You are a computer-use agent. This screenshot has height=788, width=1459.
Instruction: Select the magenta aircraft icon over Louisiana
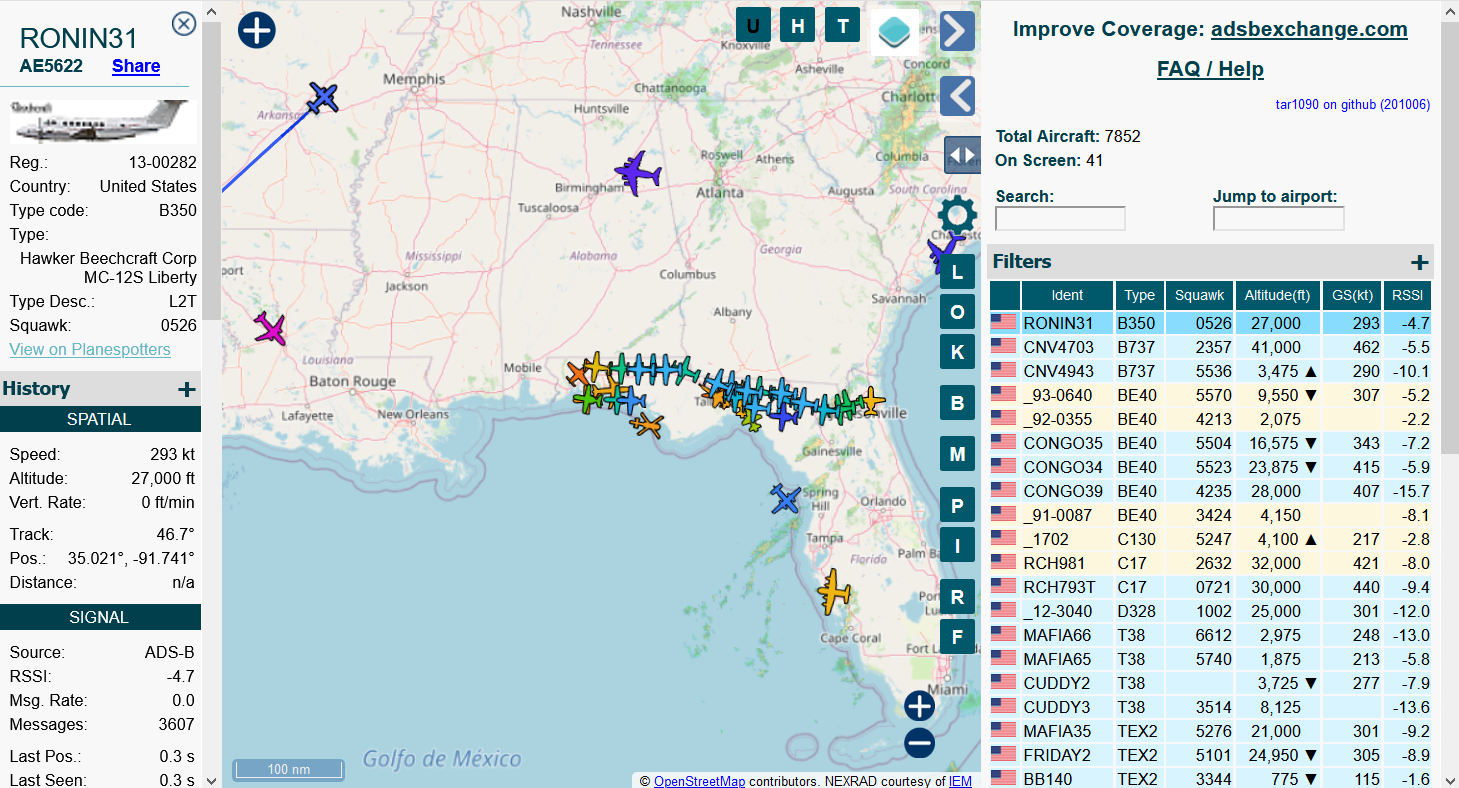(269, 329)
